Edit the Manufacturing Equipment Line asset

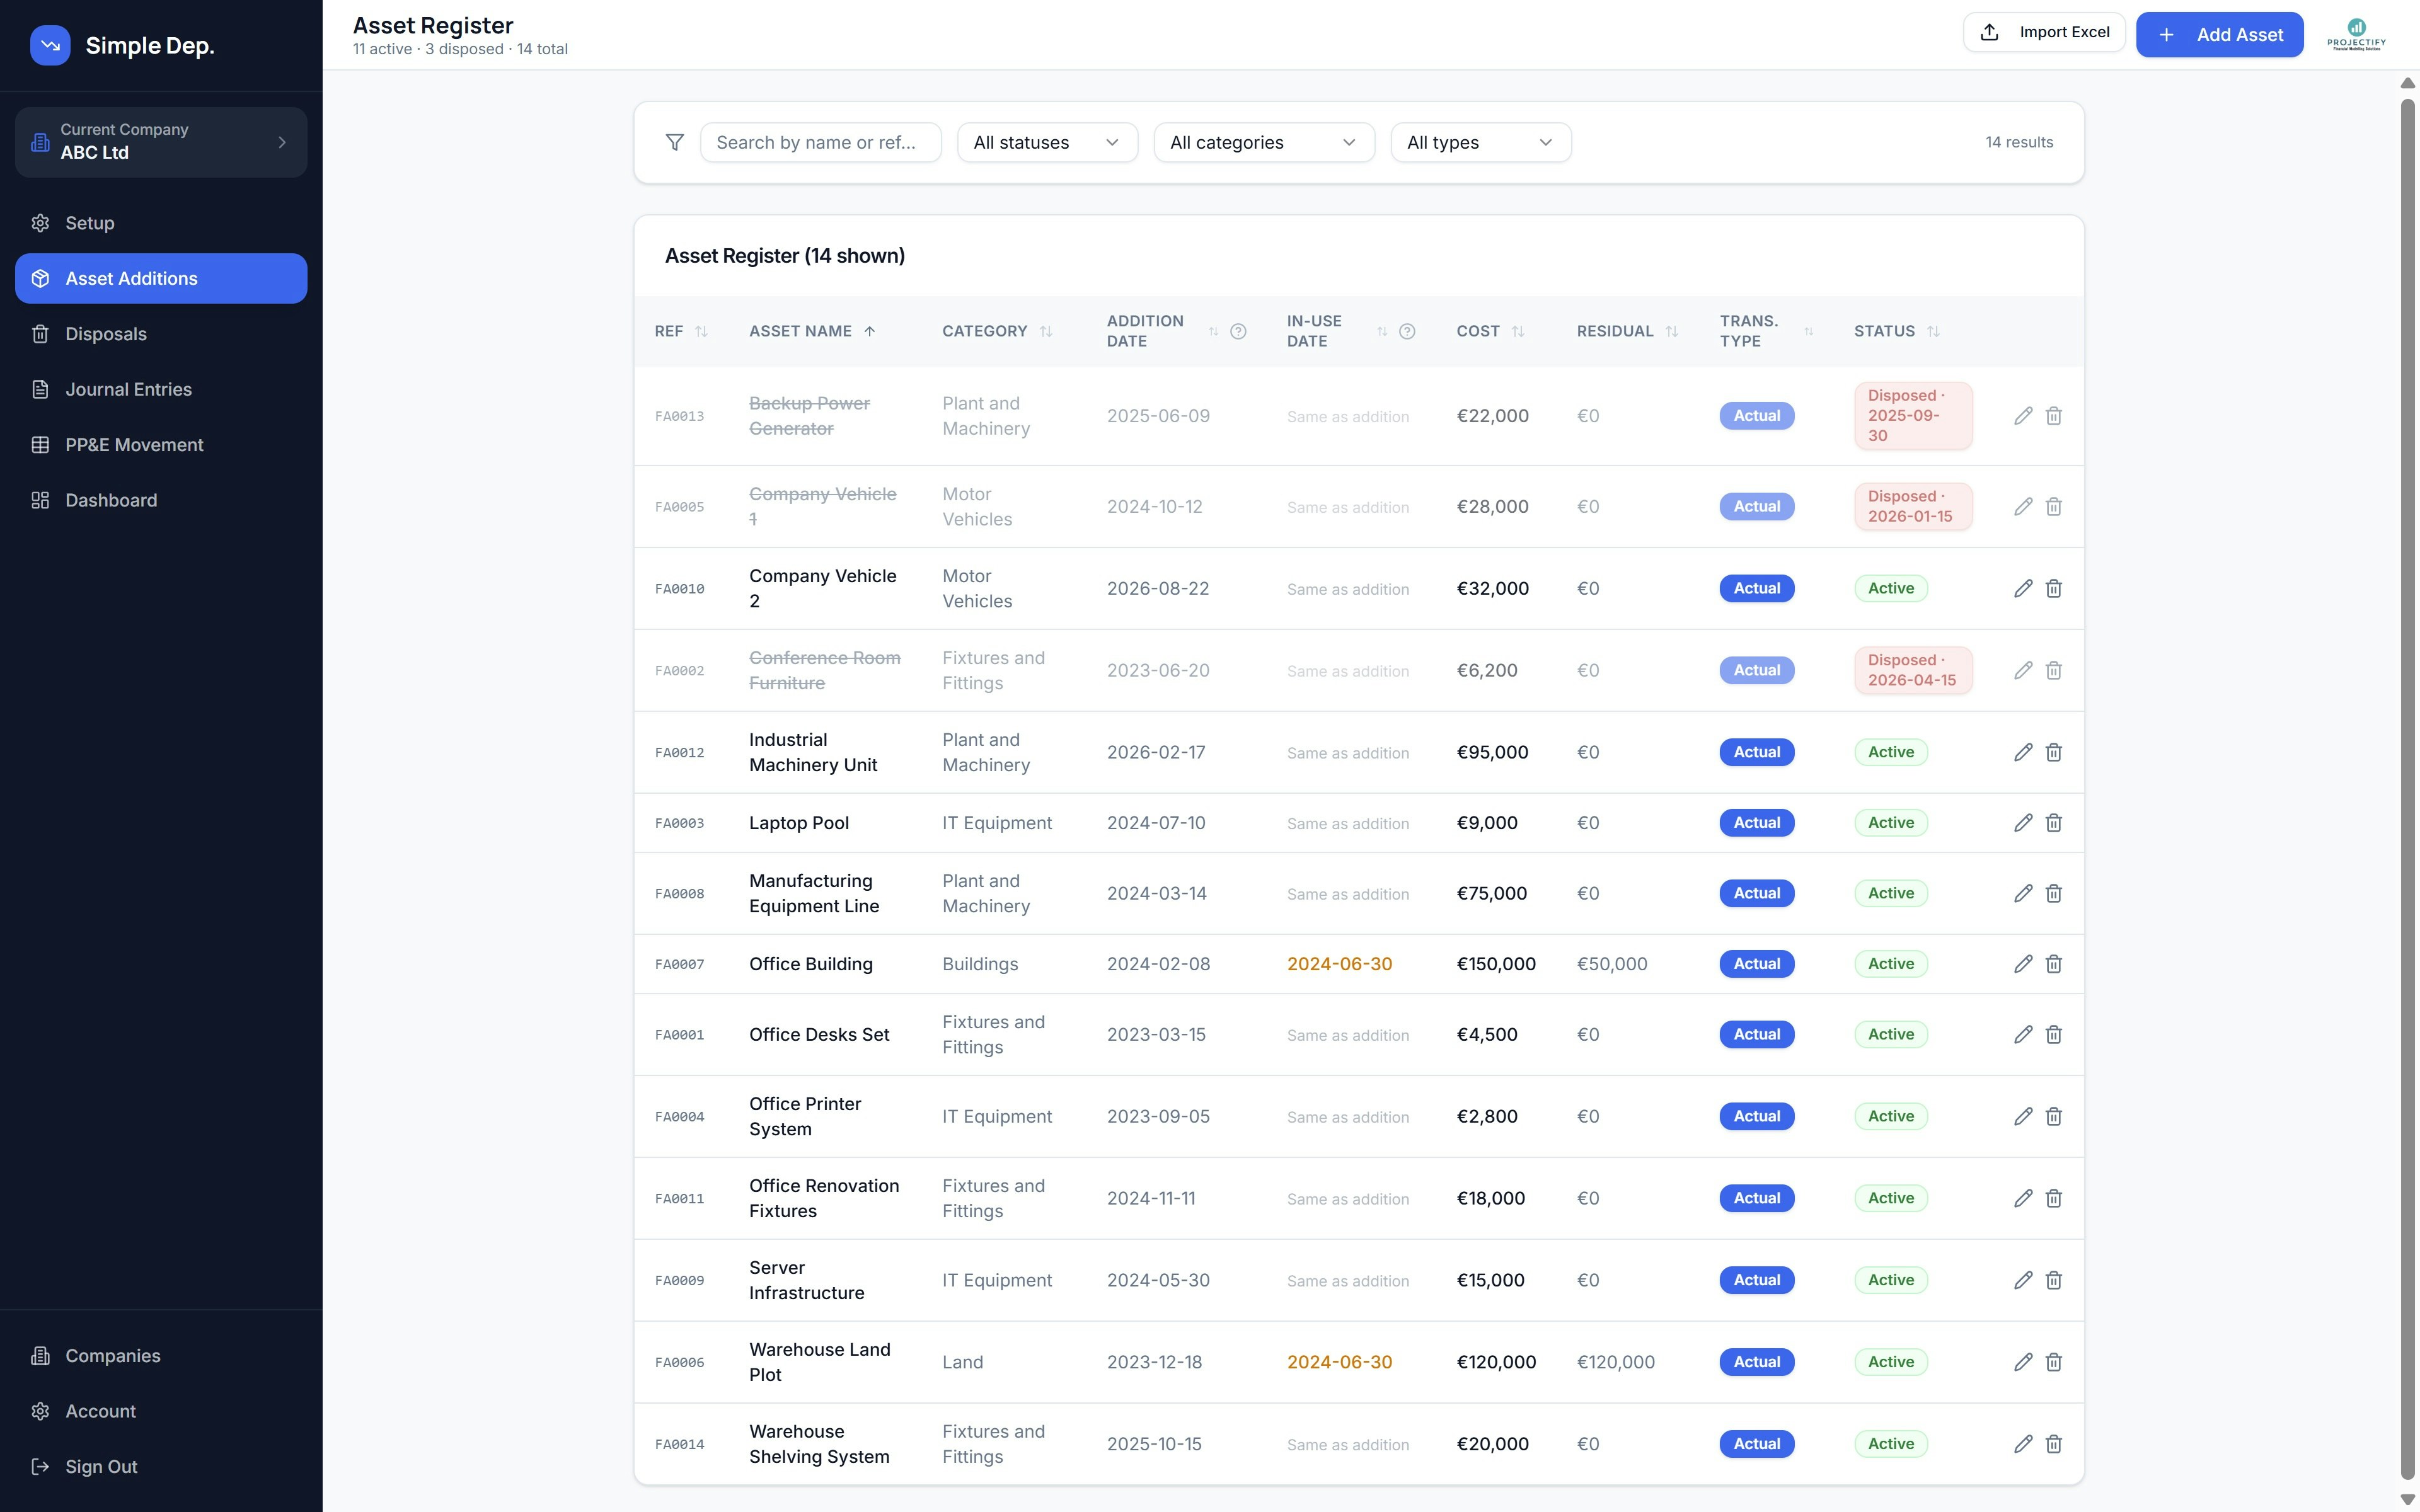[x=2023, y=893]
